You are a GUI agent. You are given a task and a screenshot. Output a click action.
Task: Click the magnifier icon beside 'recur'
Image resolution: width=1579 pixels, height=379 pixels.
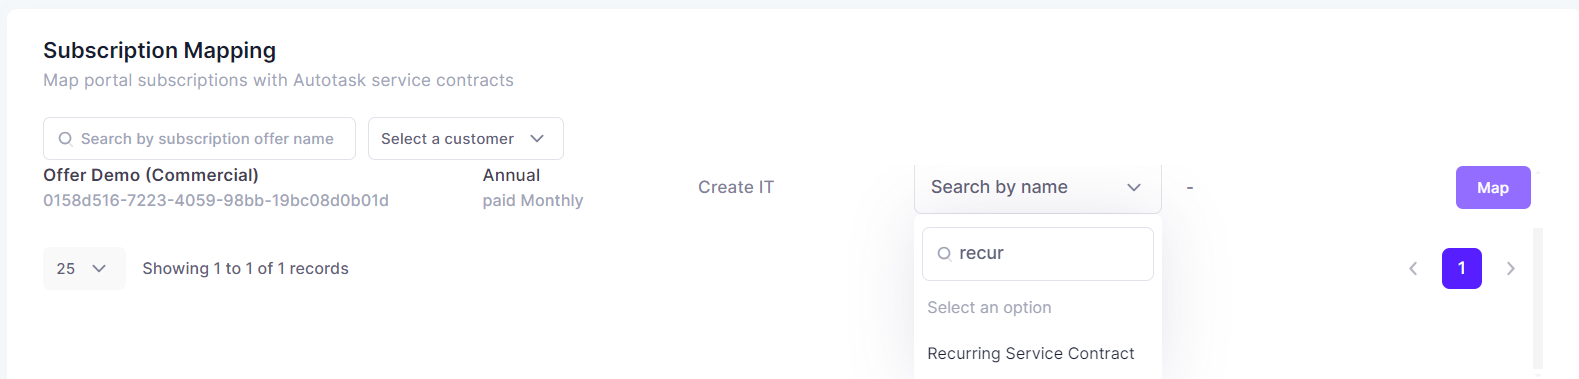tap(944, 254)
